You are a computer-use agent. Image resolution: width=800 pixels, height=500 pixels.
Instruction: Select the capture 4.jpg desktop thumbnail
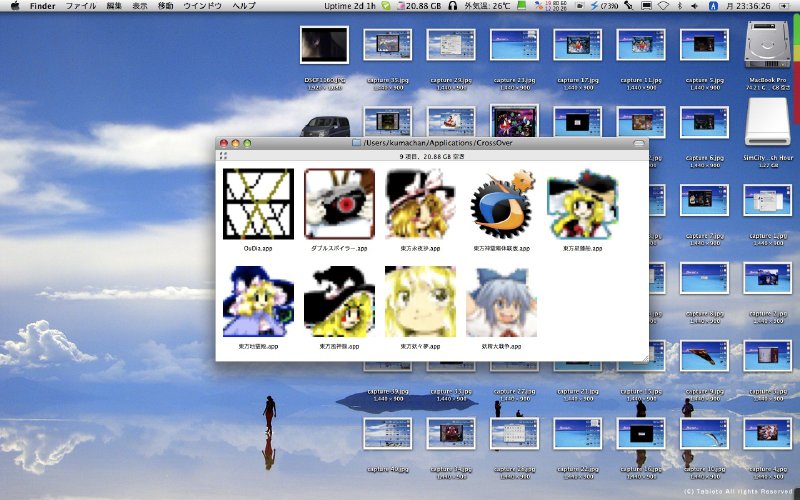pos(767,433)
